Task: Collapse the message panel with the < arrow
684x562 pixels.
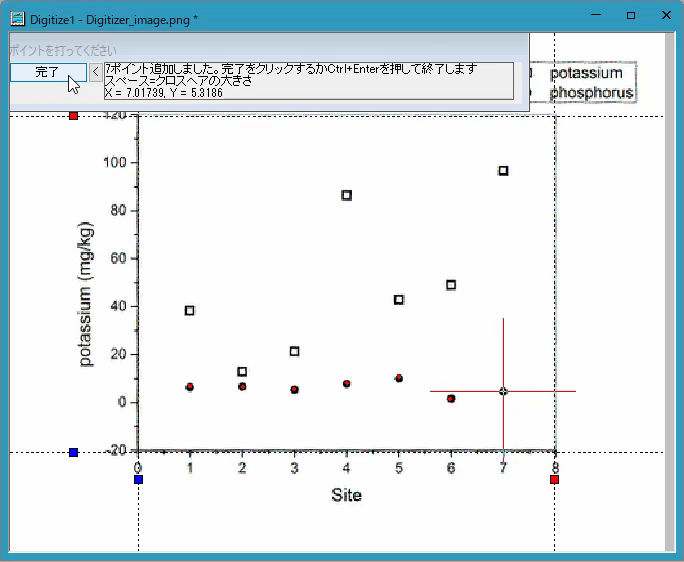Action: pyautogui.click(x=96, y=72)
